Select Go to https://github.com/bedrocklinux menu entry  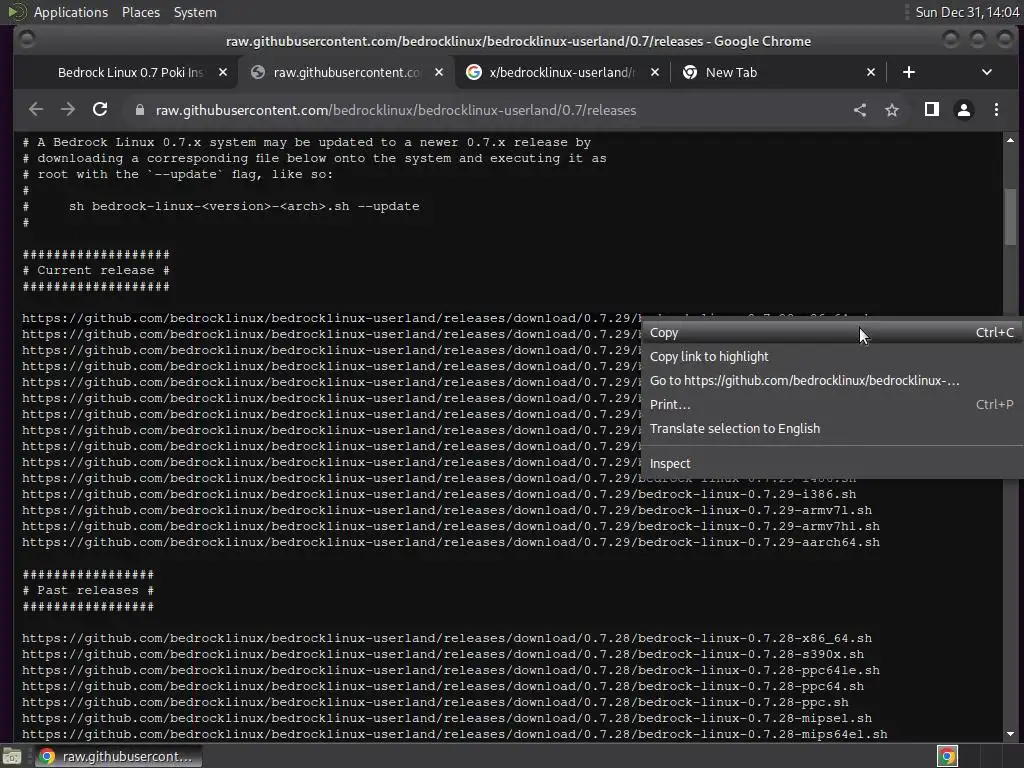tap(832, 381)
